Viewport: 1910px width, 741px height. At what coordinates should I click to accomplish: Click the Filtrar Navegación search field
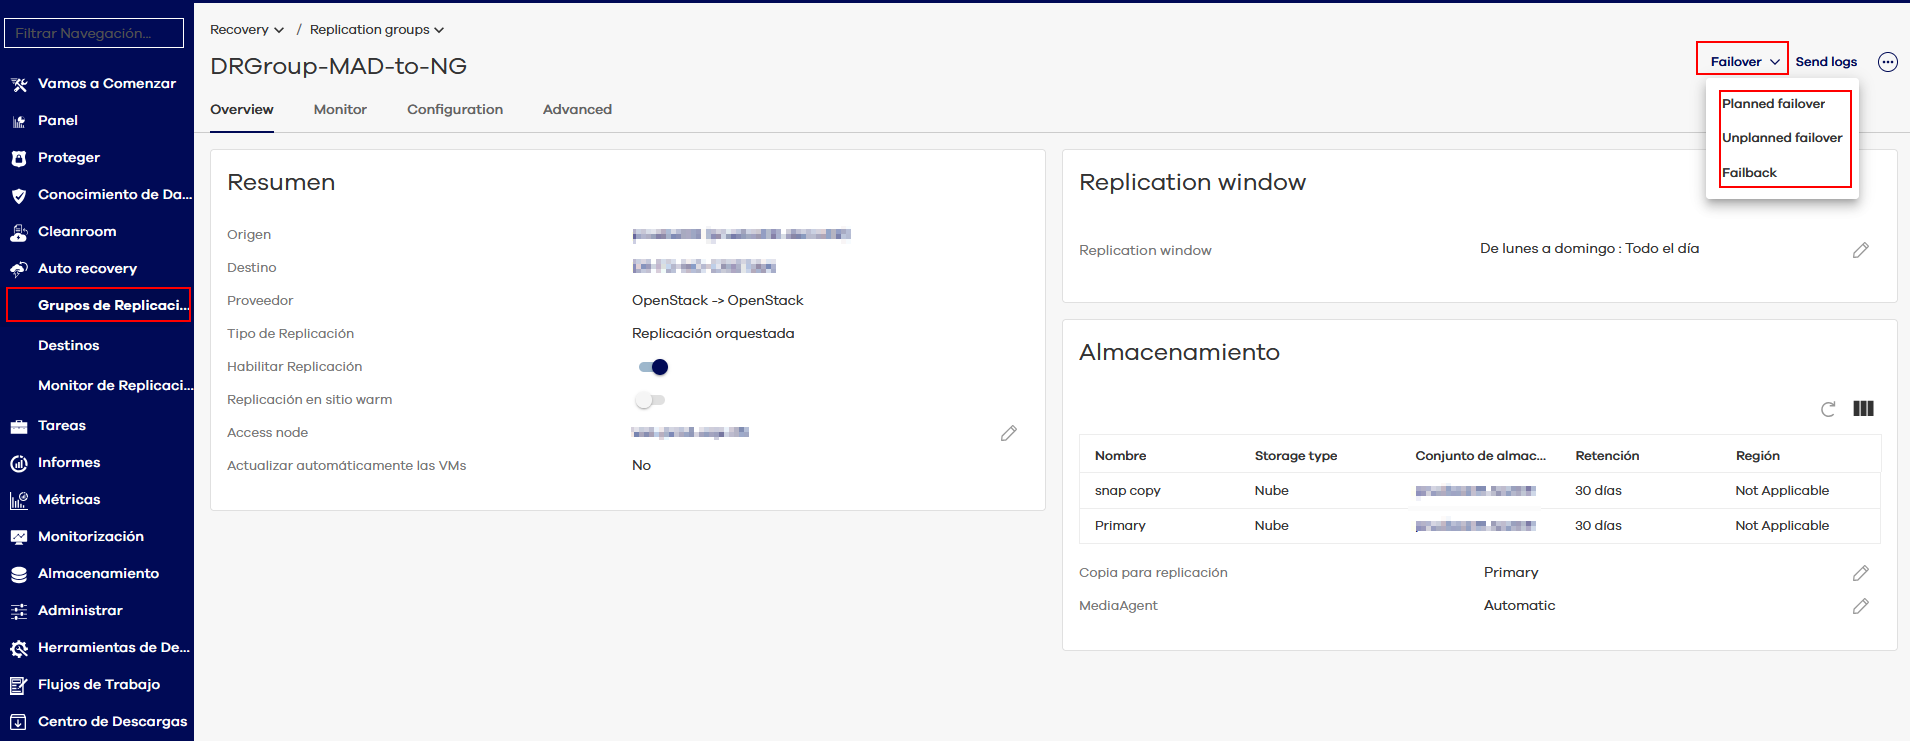tap(94, 33)
